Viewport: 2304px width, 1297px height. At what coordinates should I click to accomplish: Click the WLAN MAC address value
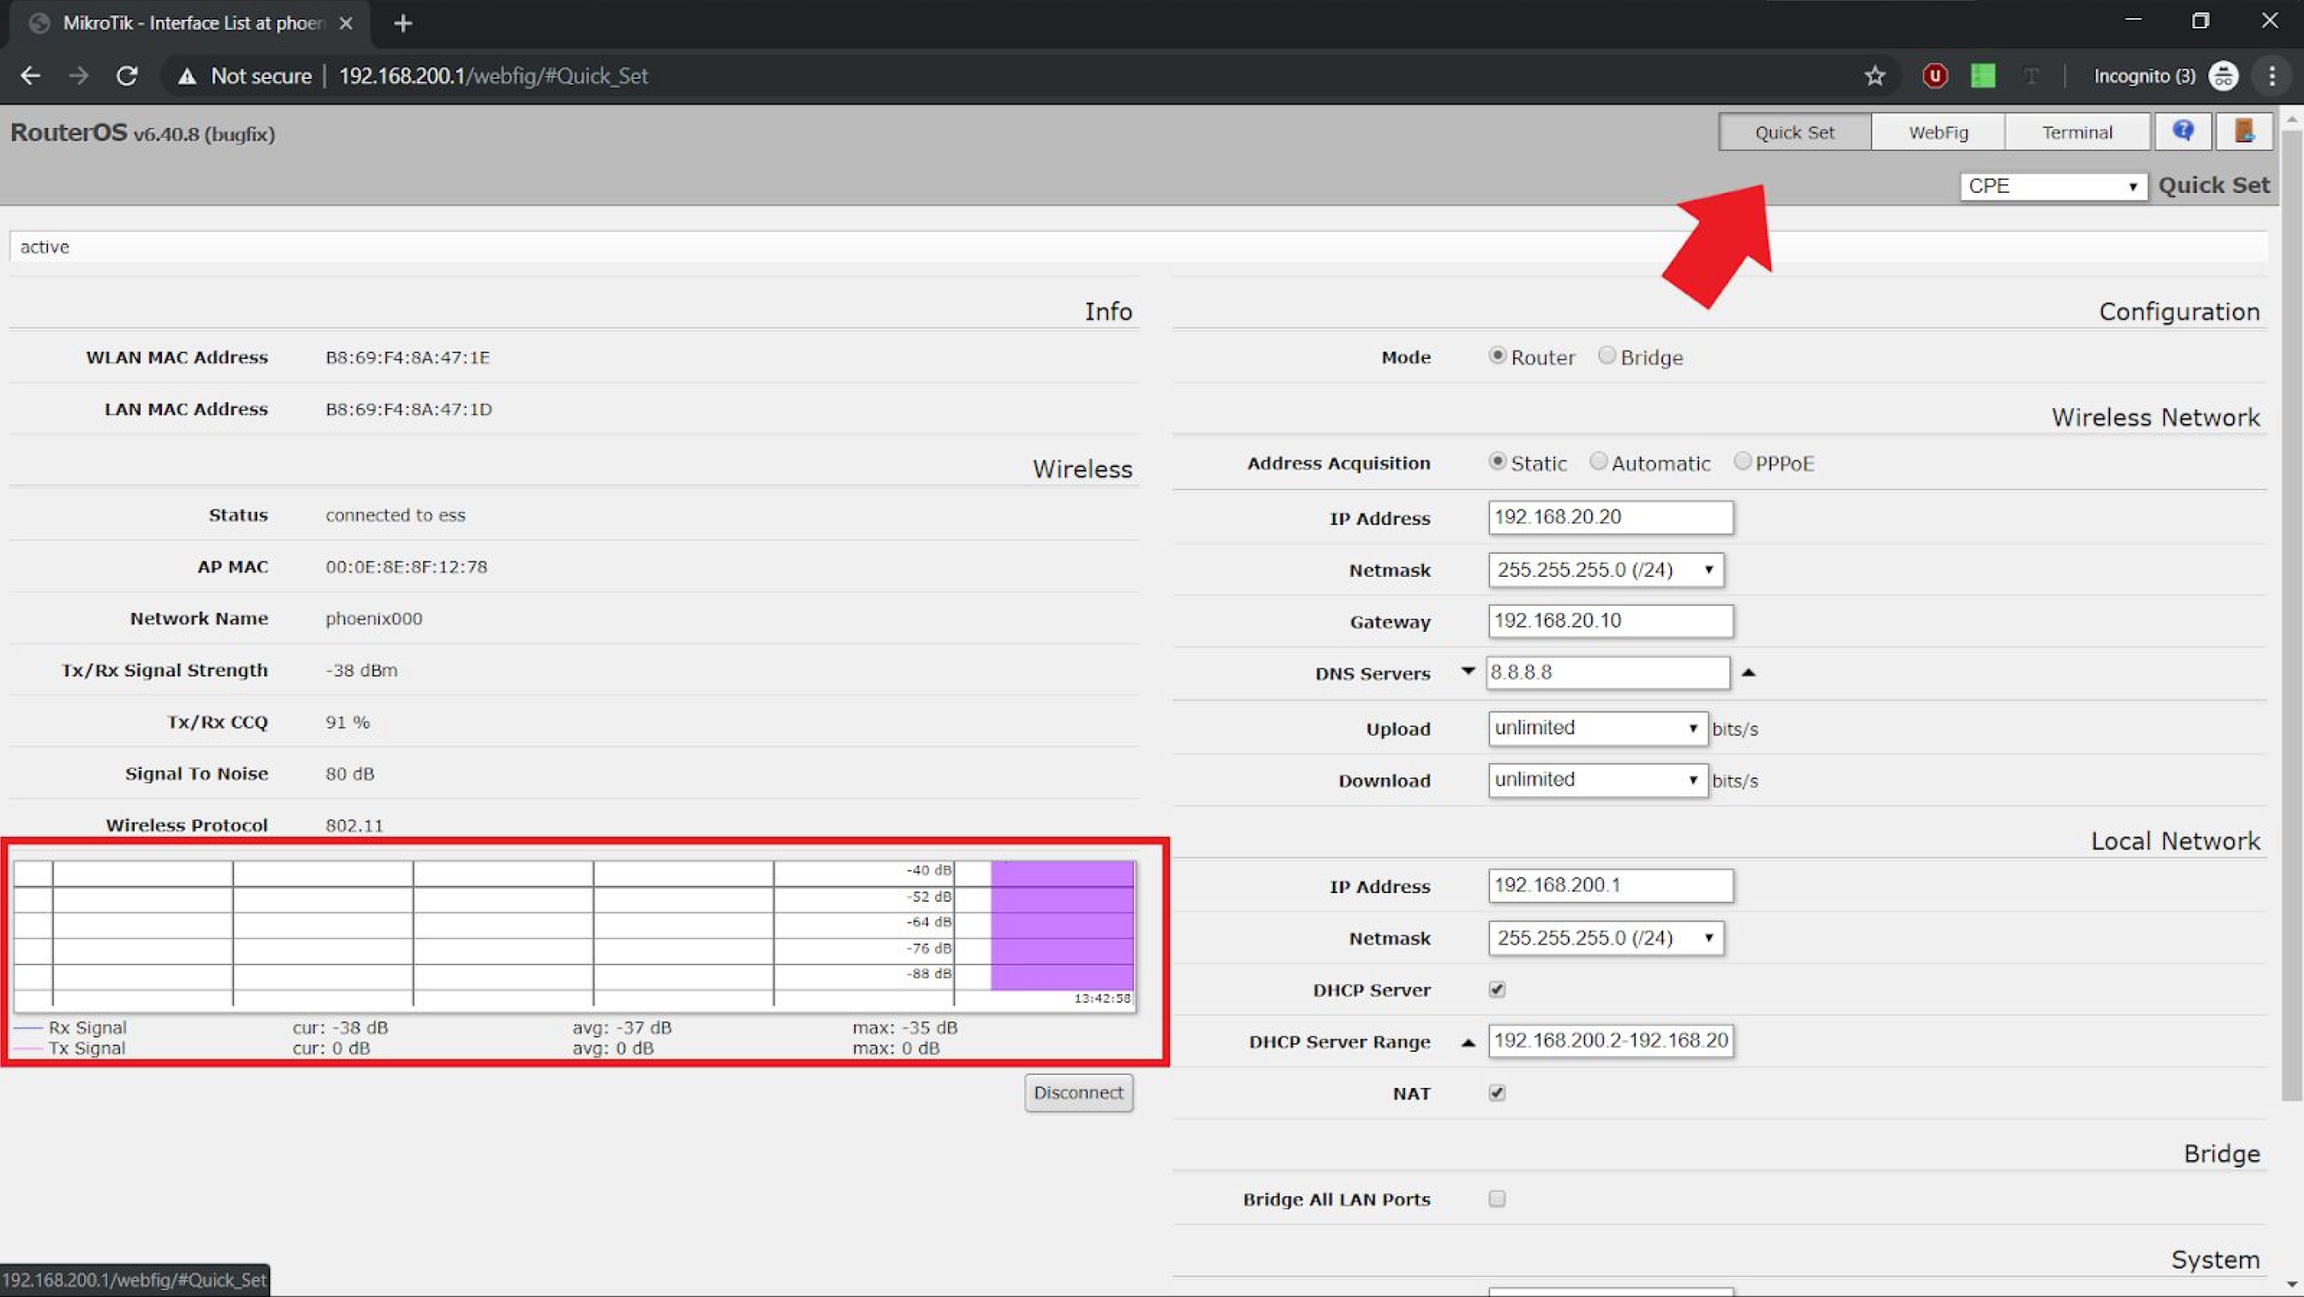click(407, 357)
